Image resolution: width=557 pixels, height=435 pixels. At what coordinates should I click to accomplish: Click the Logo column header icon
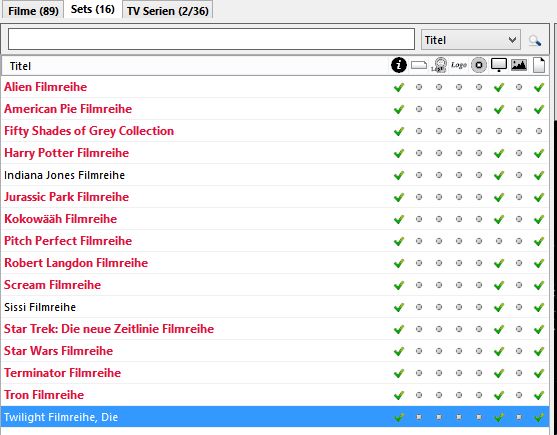pos(459,65)
